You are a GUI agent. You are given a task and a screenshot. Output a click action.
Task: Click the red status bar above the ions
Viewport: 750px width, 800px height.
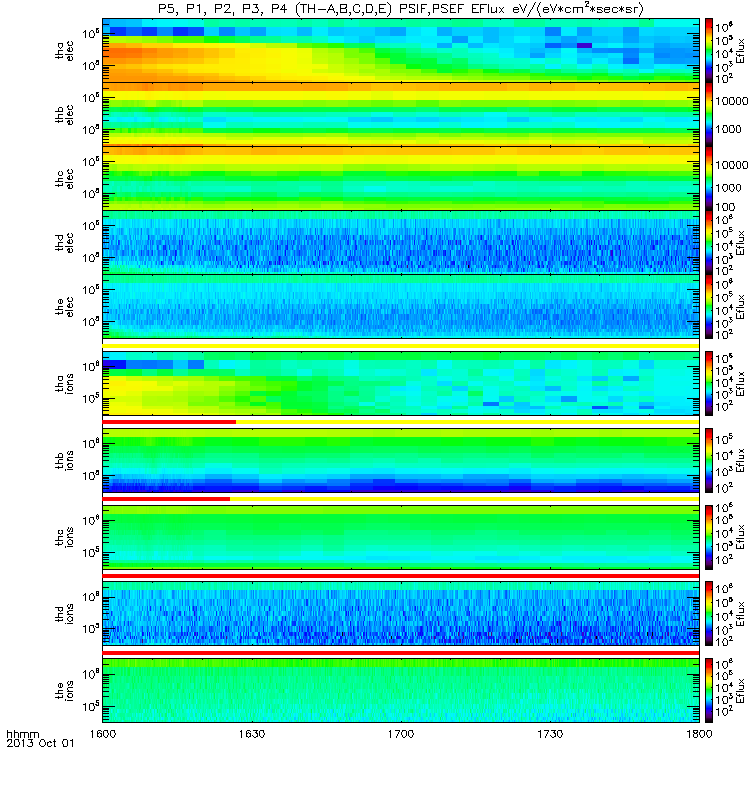[401, 653]
